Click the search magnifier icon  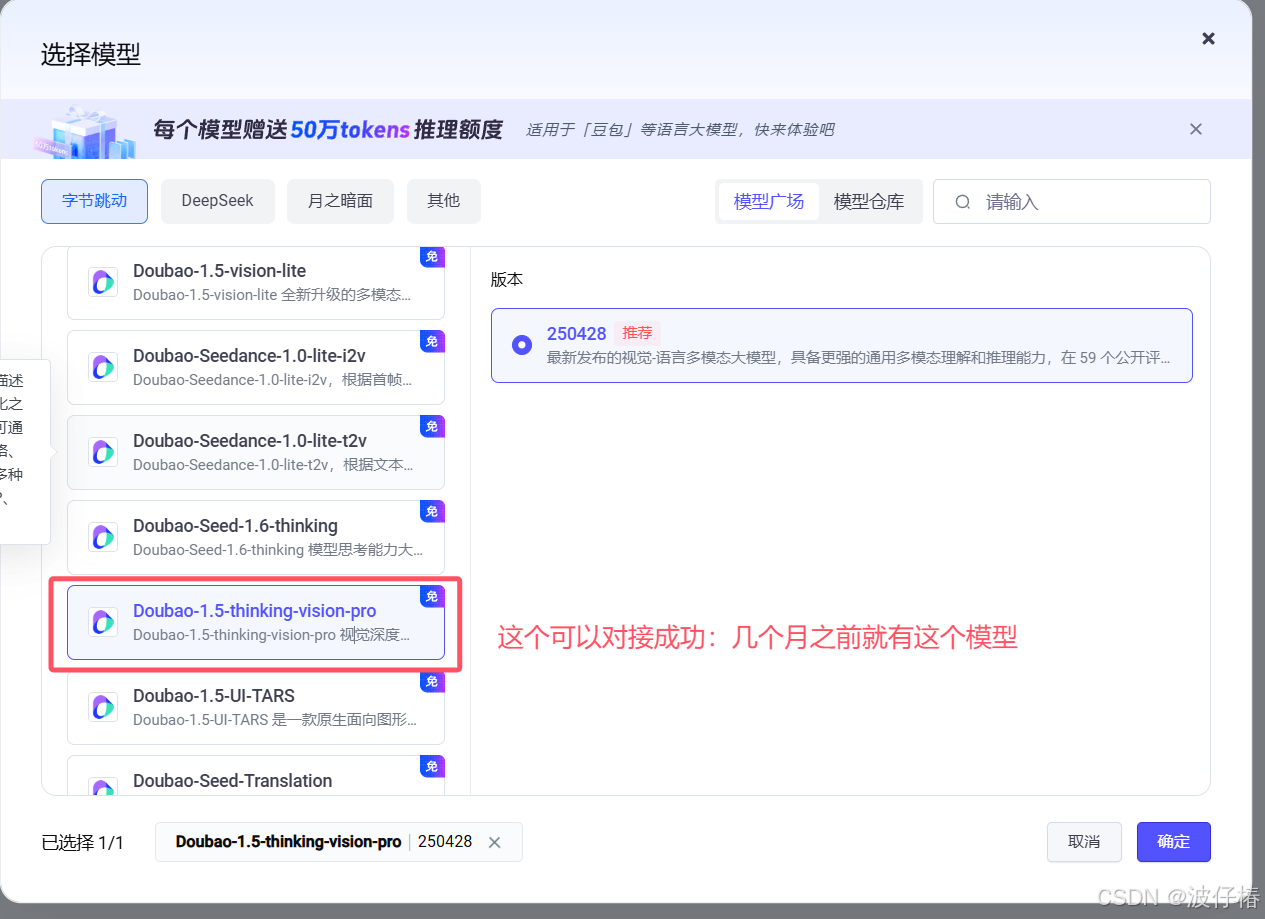962,201
